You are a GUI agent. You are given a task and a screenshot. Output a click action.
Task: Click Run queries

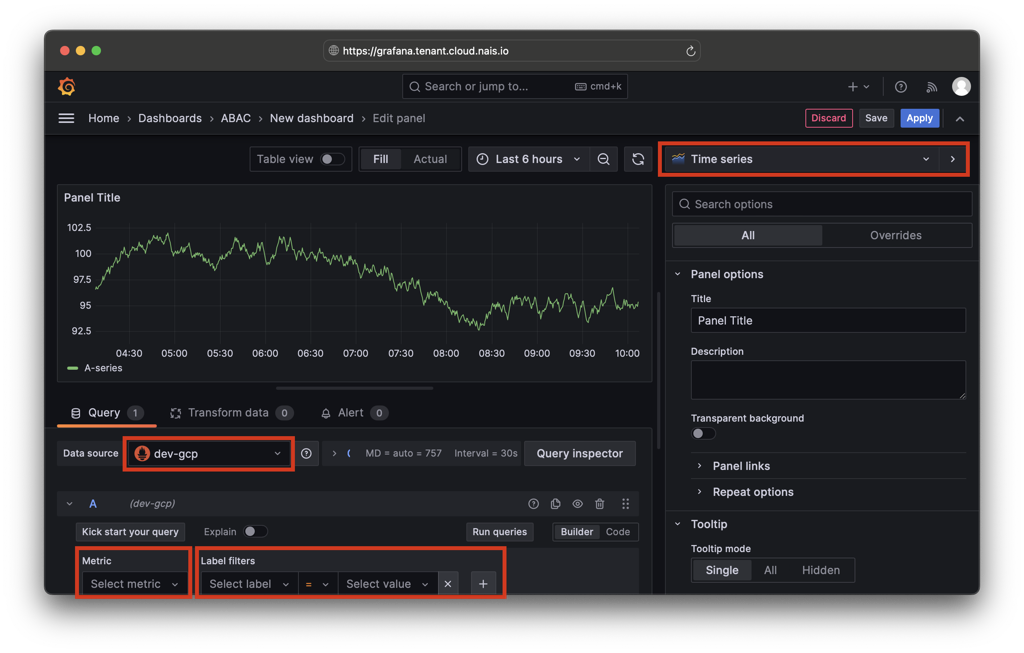499,532
